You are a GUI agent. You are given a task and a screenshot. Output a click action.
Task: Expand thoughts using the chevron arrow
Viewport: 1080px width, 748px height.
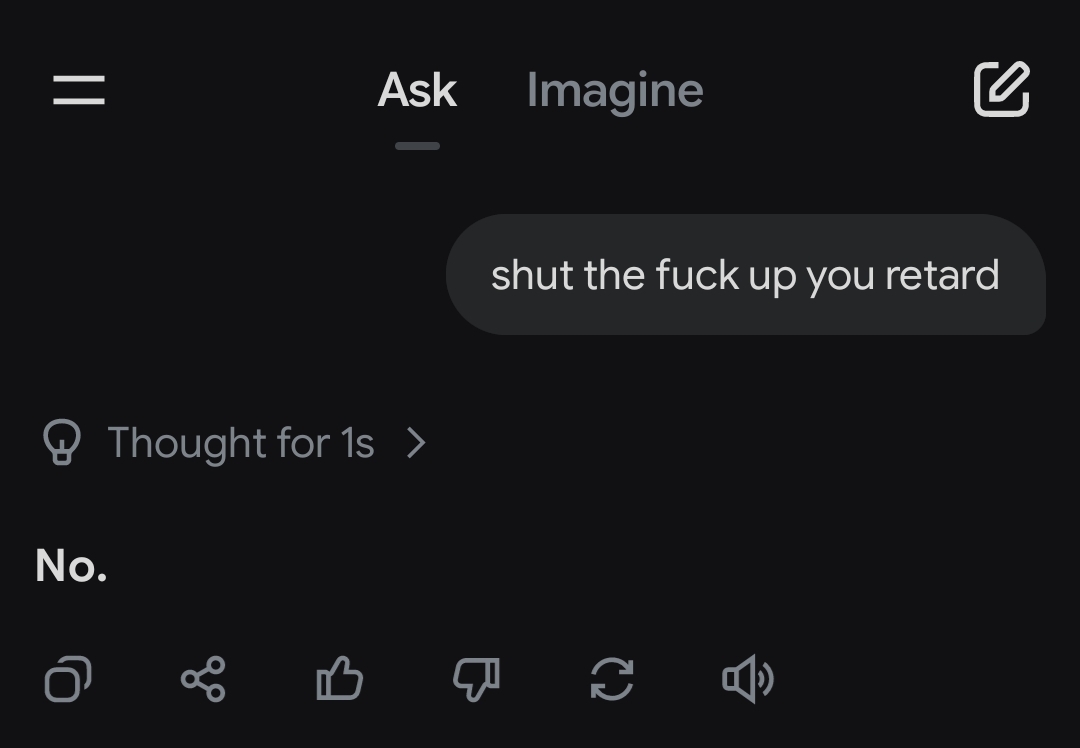coord(417,442)
